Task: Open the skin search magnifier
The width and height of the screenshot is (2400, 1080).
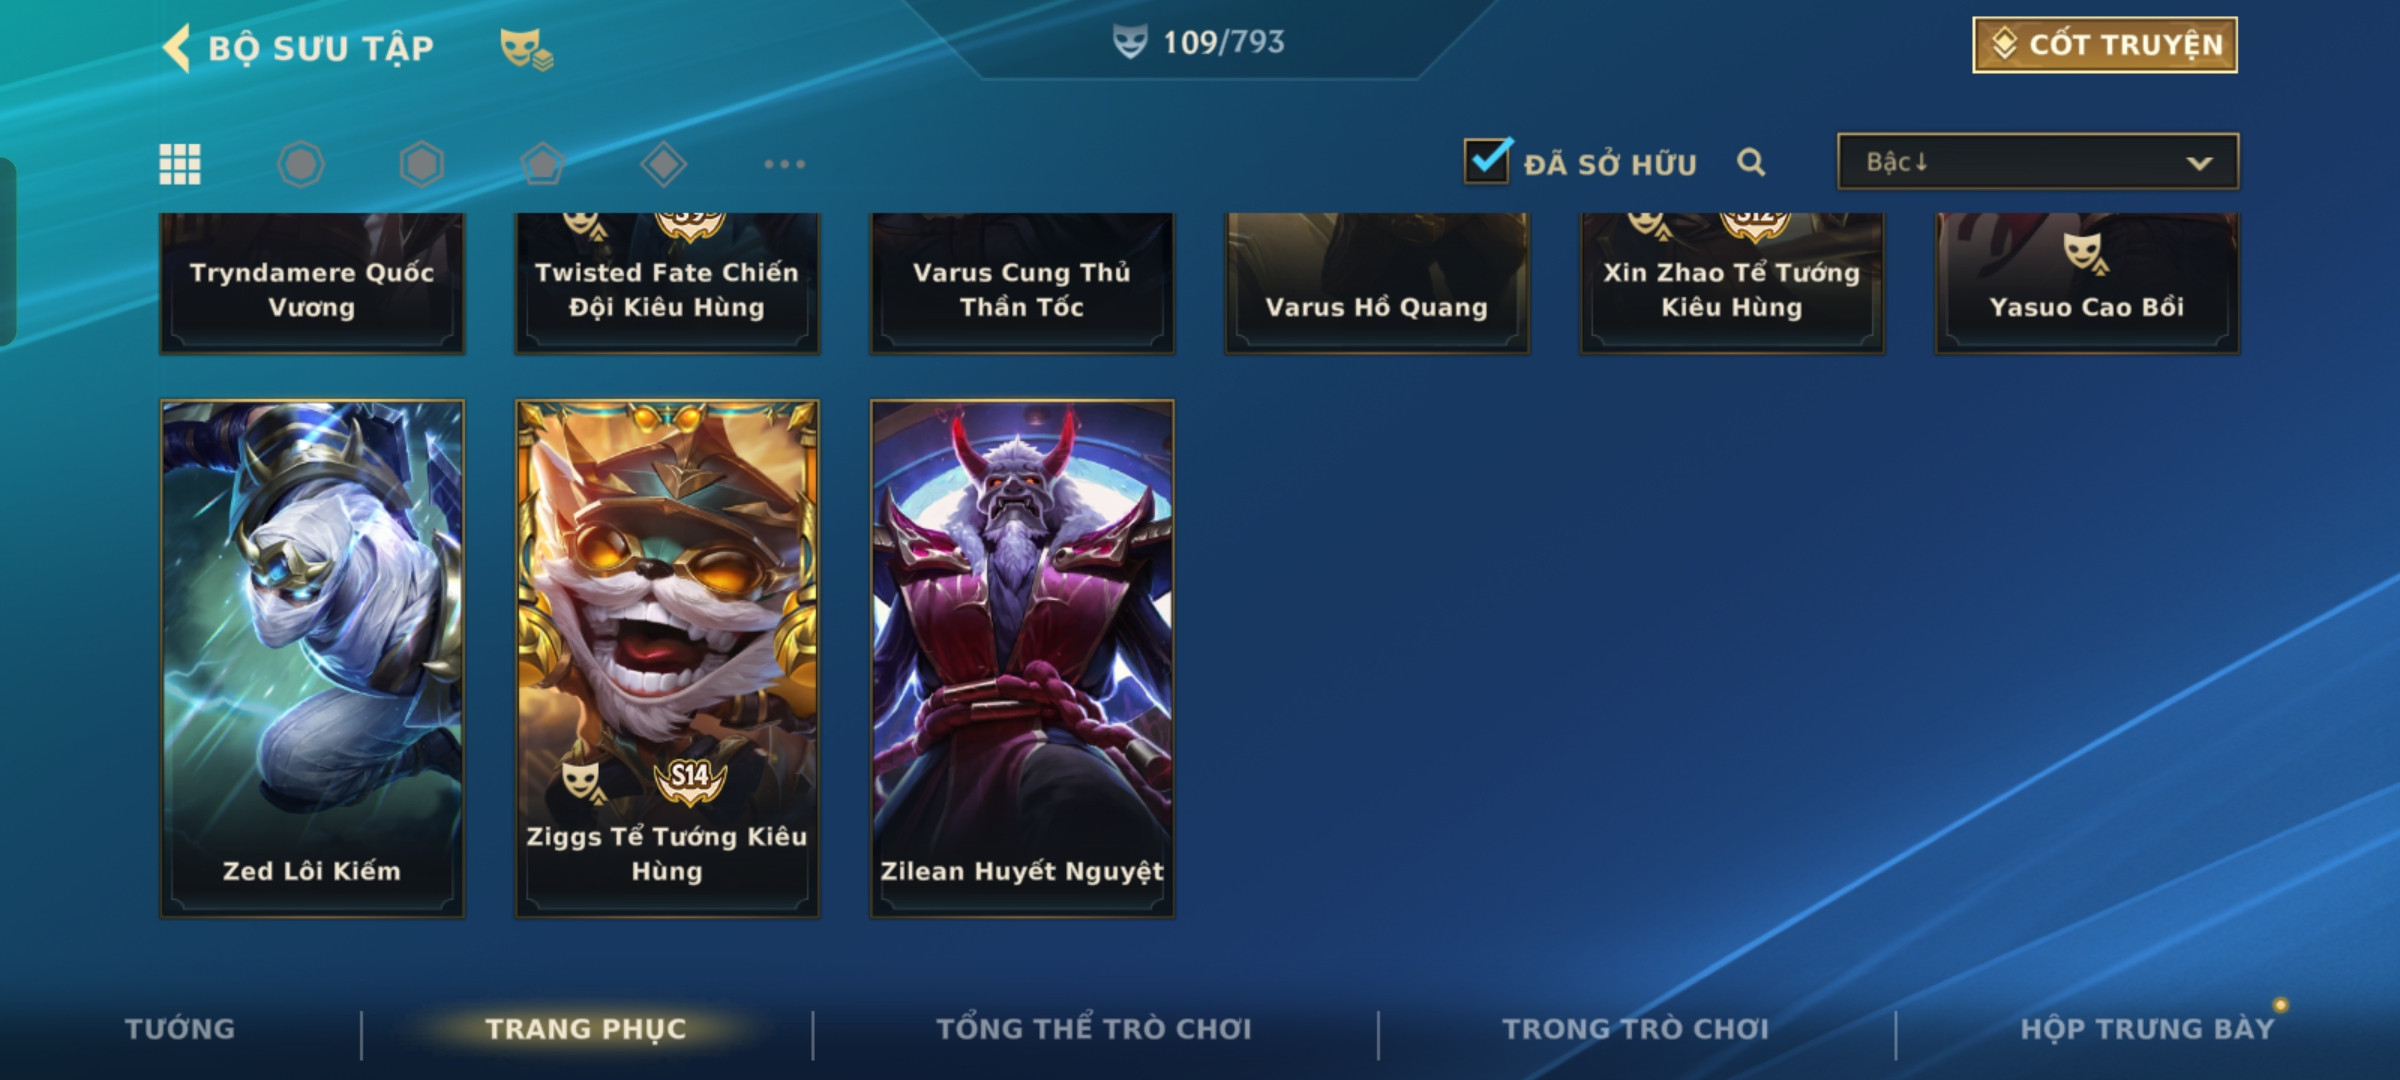Action: [1751, 162]
